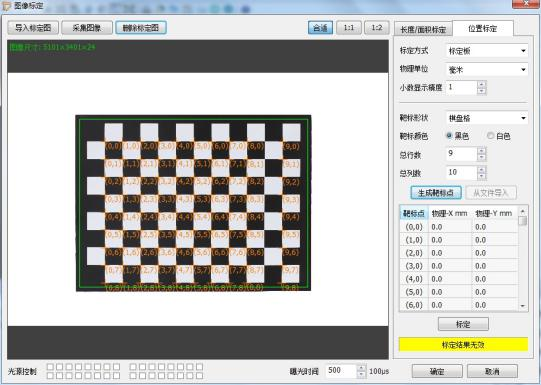Image resolution: width=541 pixels, height=385 pixels.
Task: Check the first top-row 光源控制 checkbox, right group
Action: click(x=133, y=366)
